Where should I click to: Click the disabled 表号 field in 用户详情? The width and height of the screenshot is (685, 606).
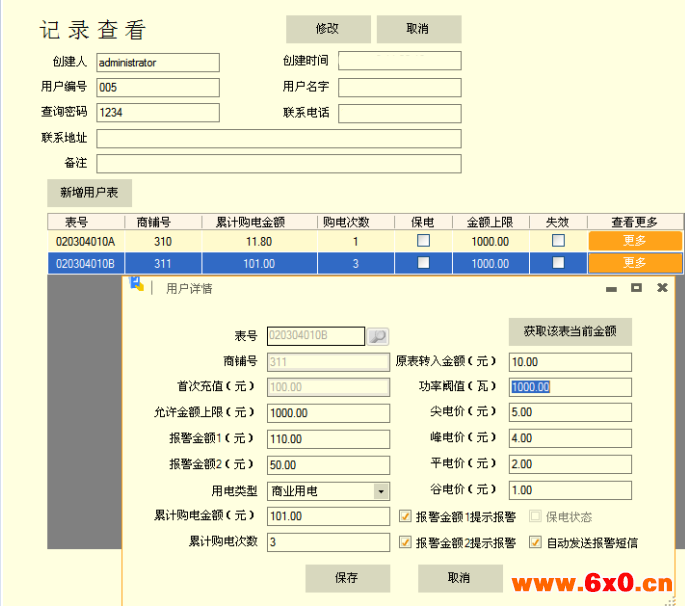(x=316, y=336)
